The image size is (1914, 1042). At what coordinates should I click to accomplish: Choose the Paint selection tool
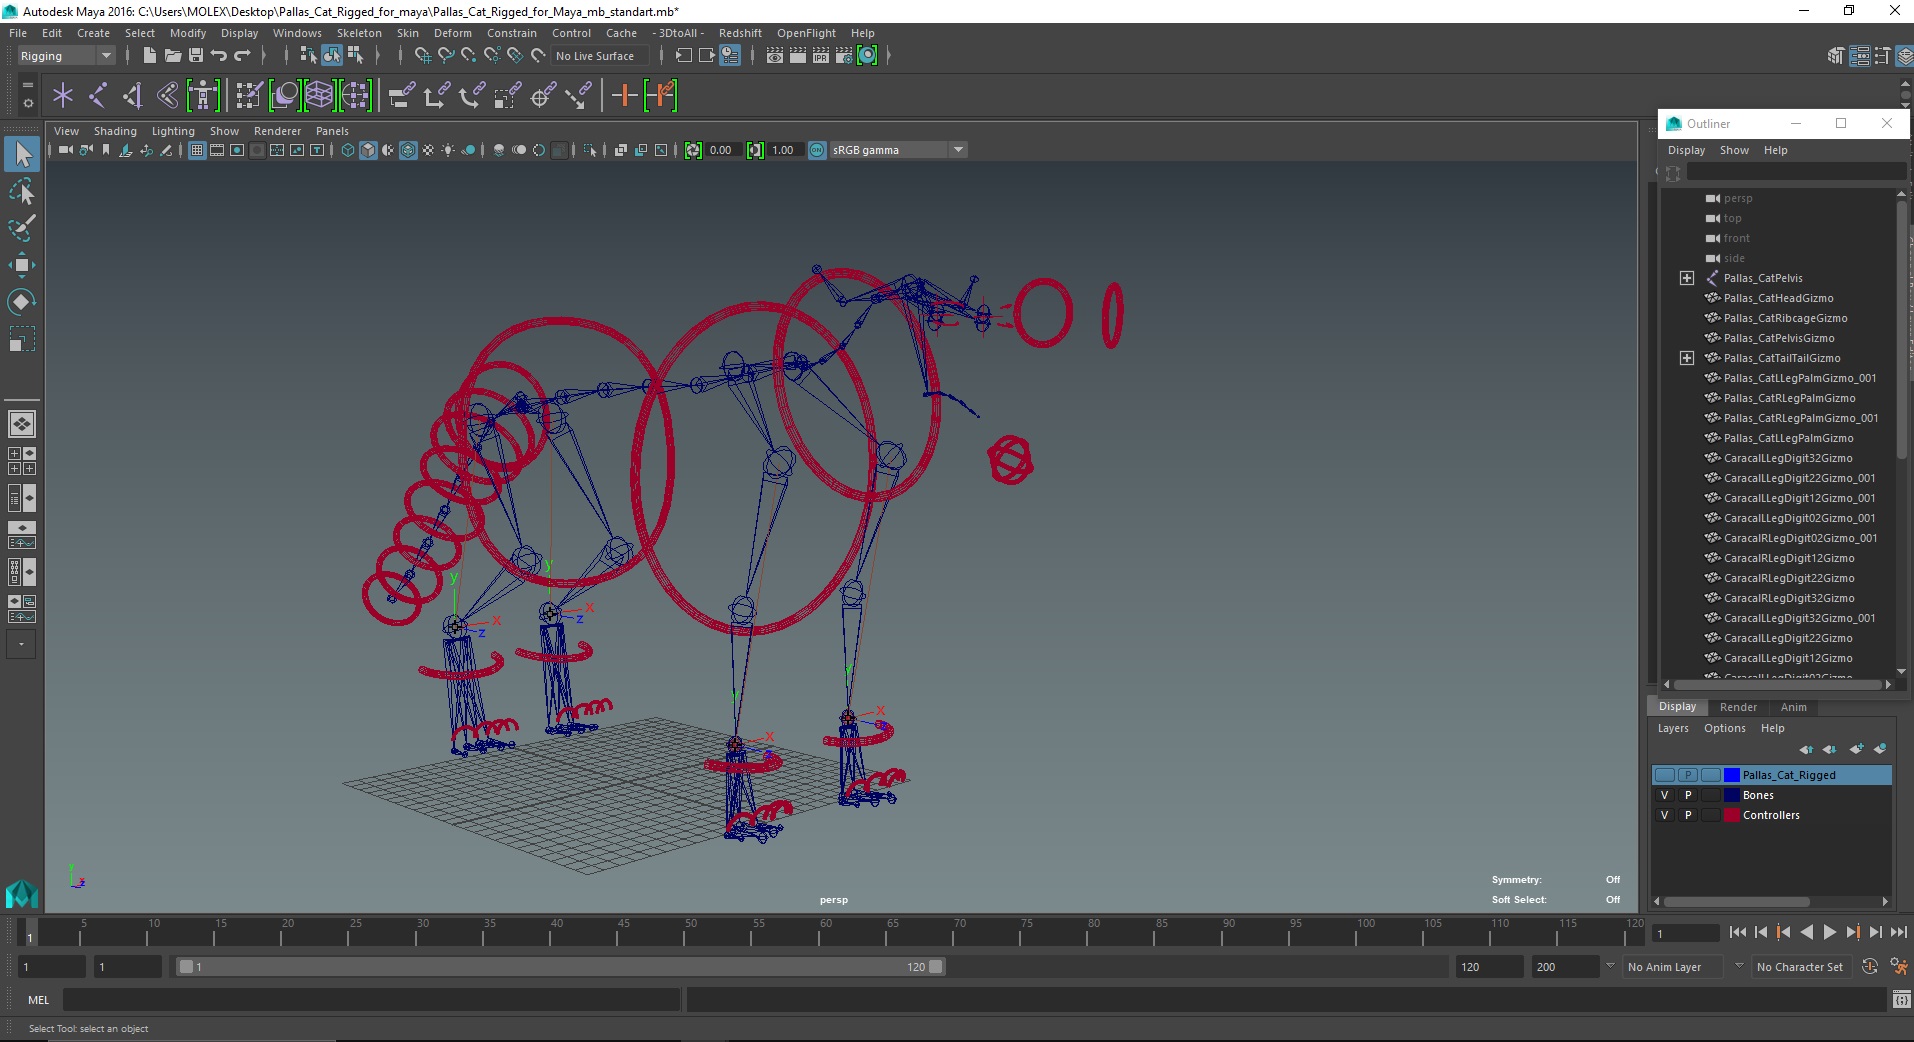click(x=22, y=228)
